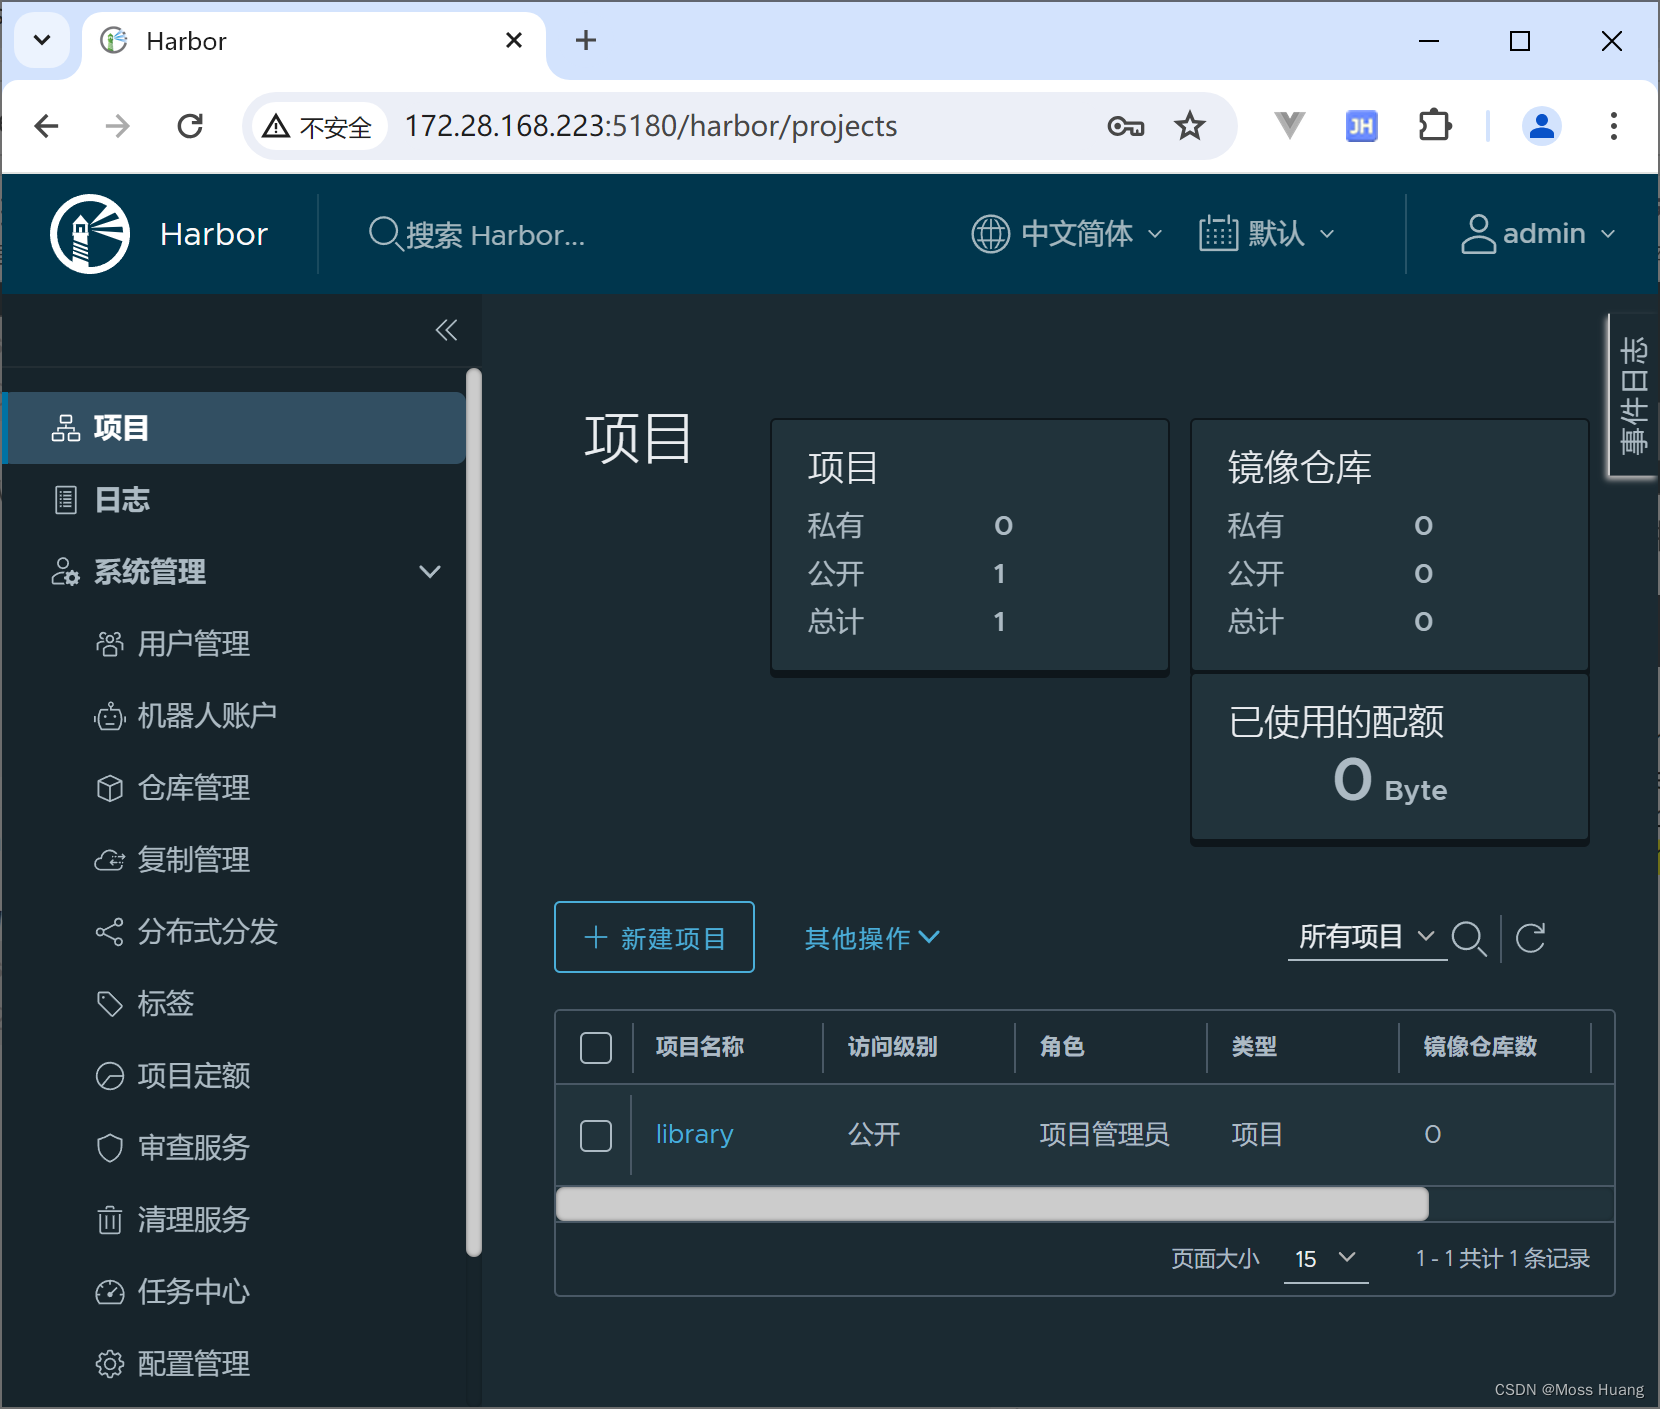Click the quota icon next to 项目定额
The width and height of the screenshot is (1660, 1409).
point(110,1076)
